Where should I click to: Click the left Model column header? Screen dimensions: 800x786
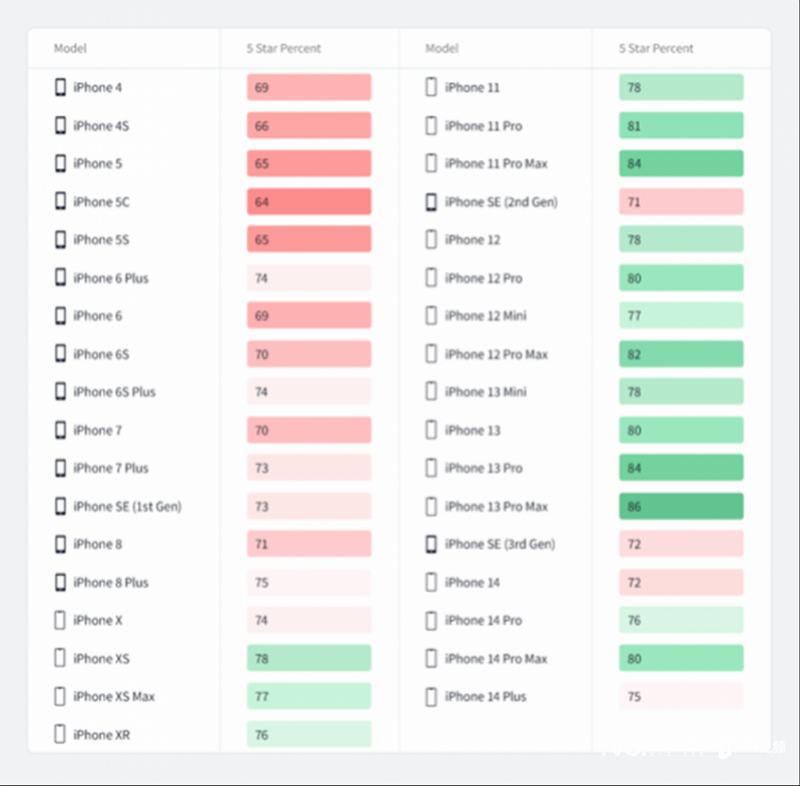70,48
